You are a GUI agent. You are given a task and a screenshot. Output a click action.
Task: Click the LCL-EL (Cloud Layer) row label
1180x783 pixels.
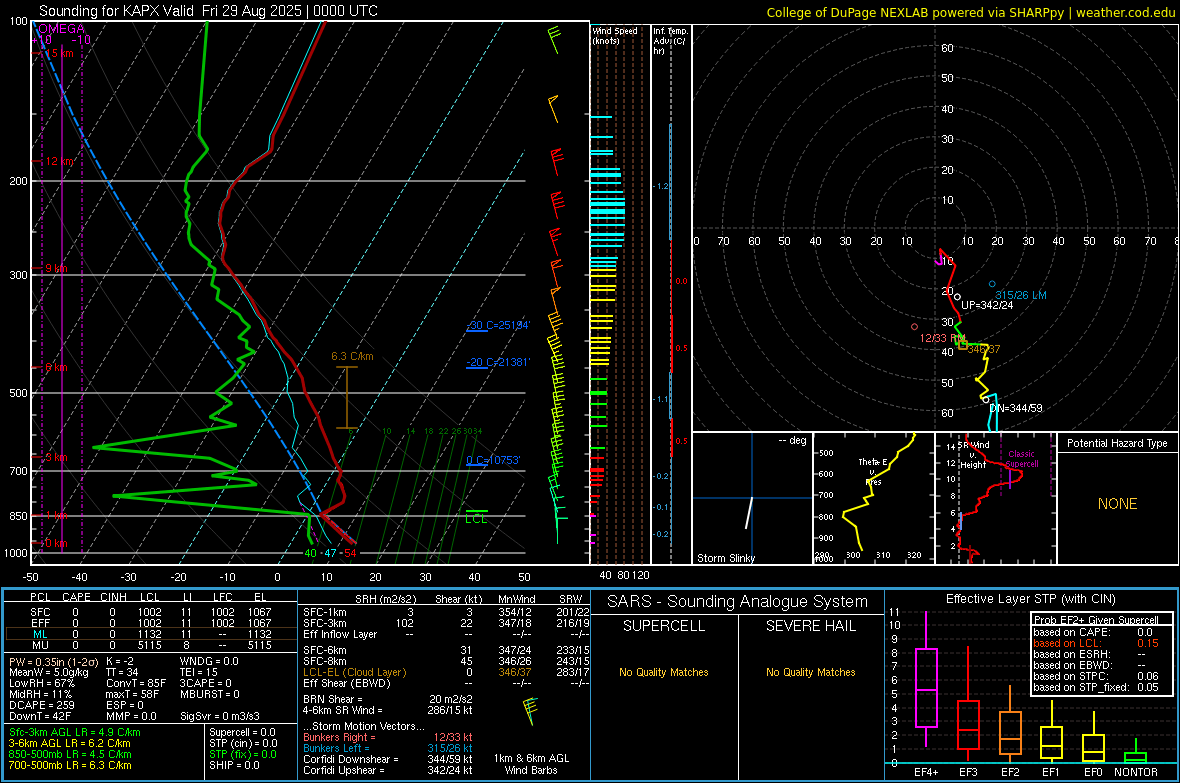(x=354, y=672)
